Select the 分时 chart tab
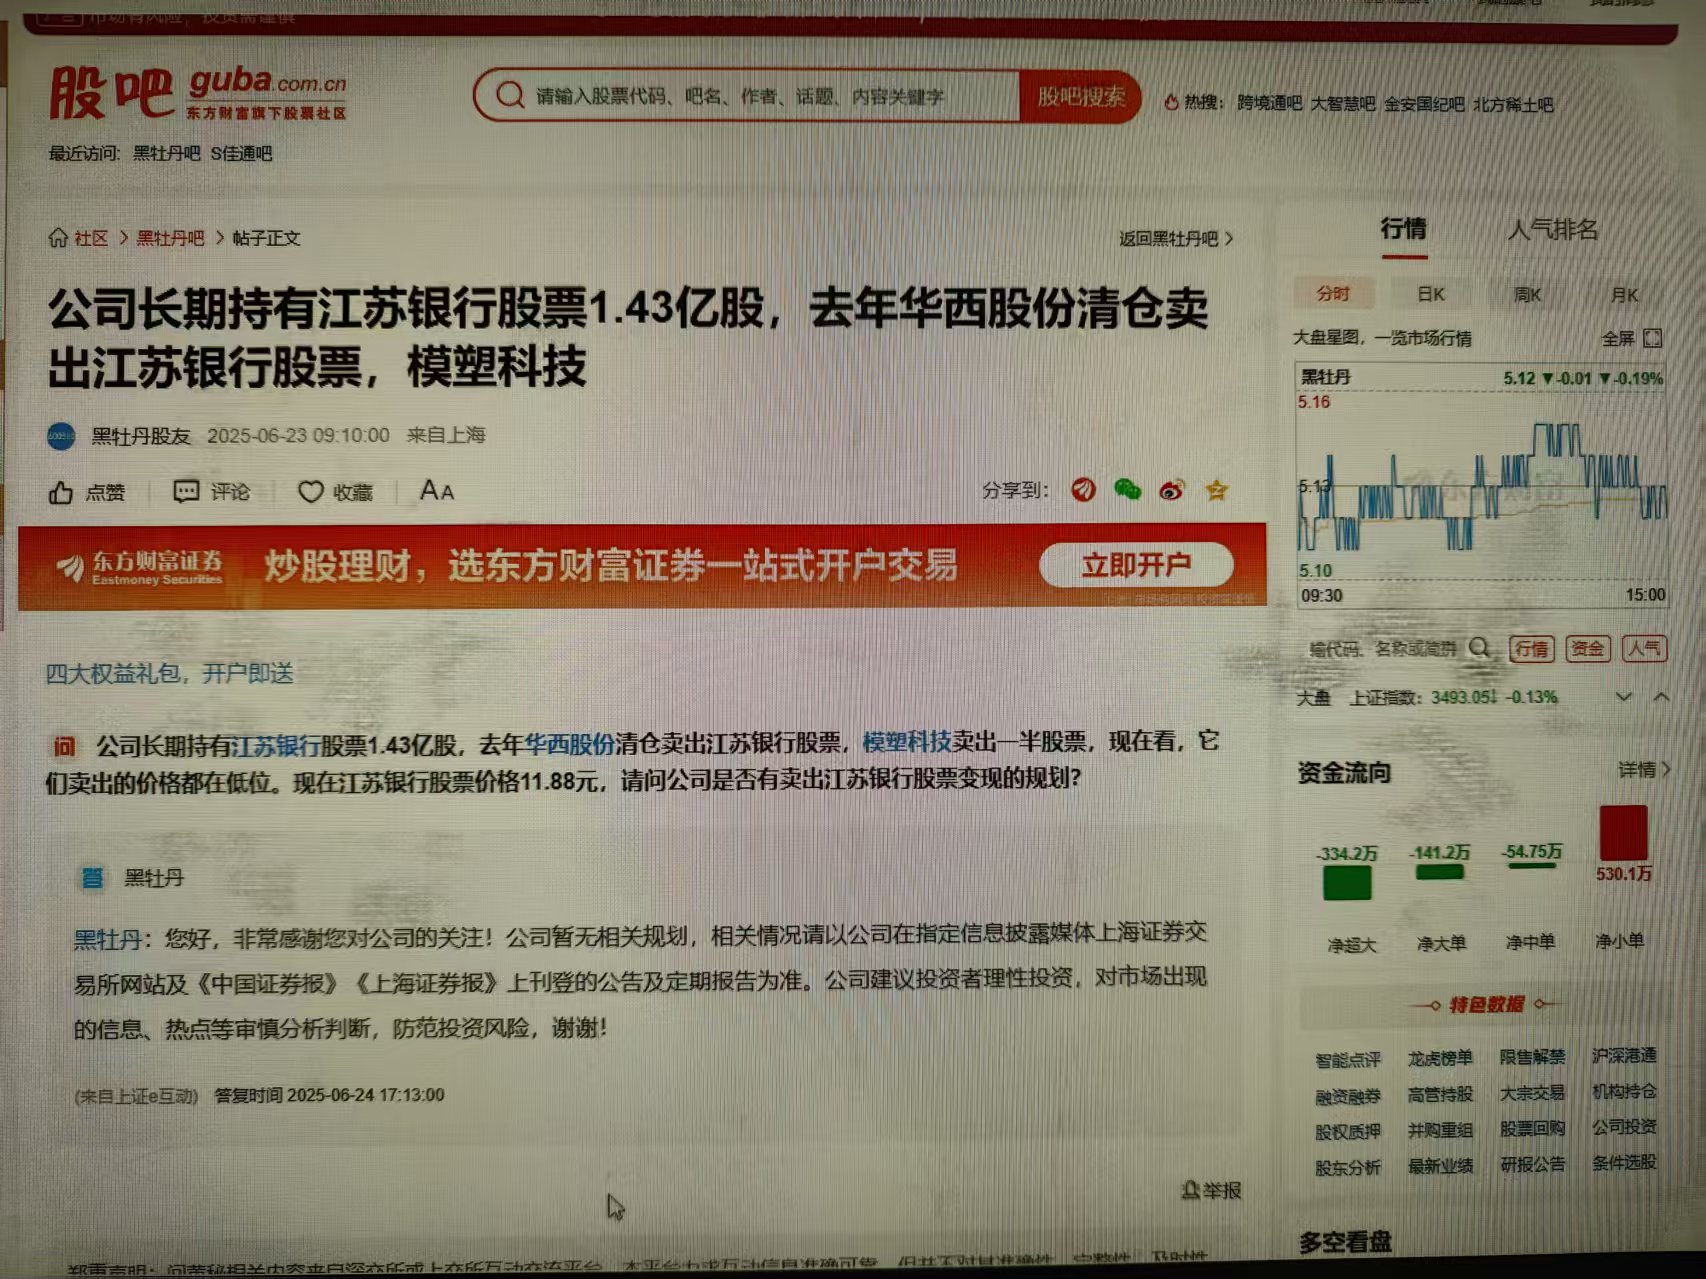 pyautogui.click(x=1333, y=294)
